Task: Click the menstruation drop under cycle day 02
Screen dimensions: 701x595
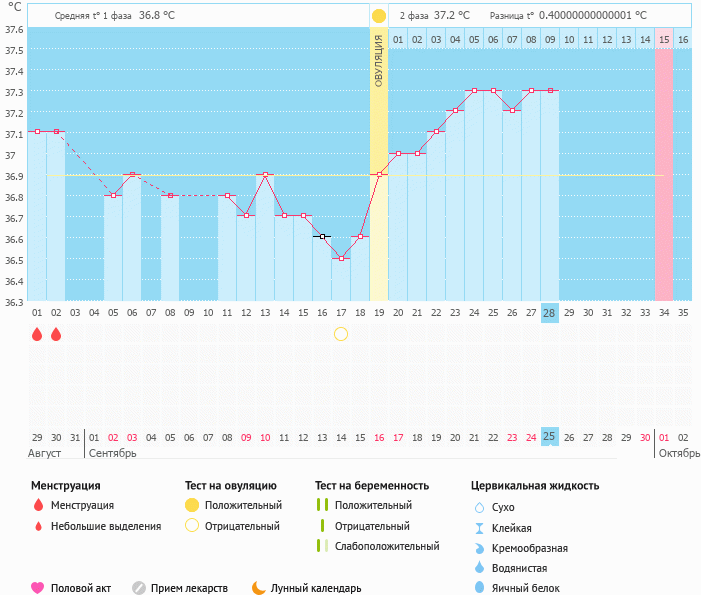Action: click(x=56, y=334)
